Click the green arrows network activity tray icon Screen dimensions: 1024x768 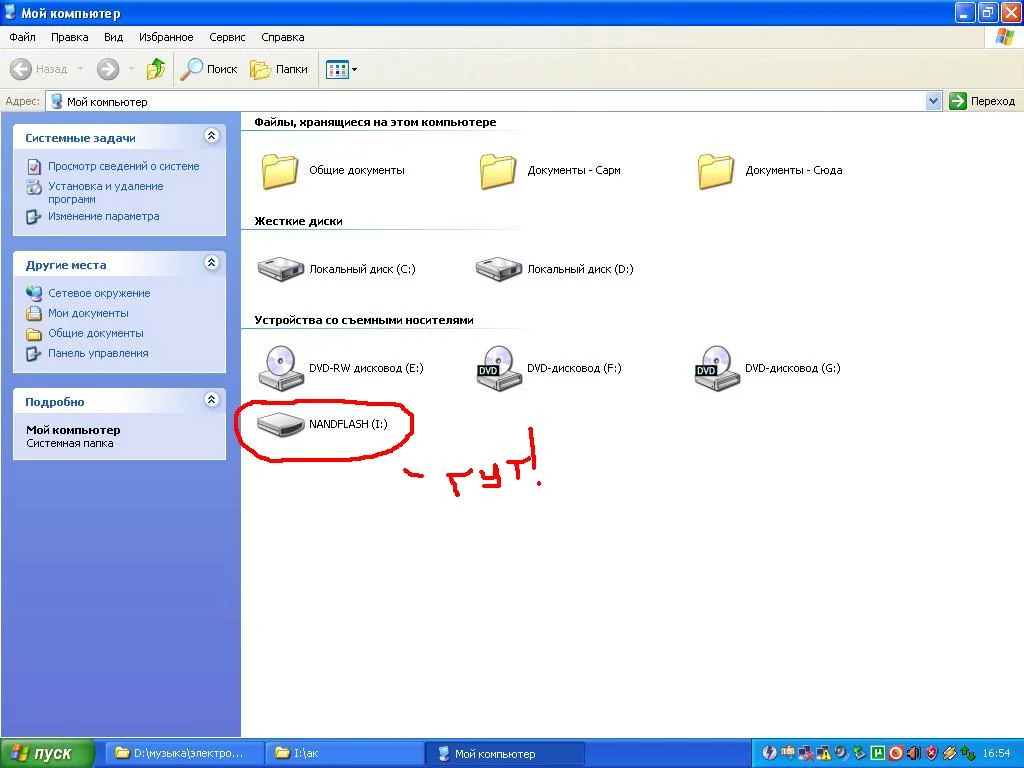pos(968,753)
